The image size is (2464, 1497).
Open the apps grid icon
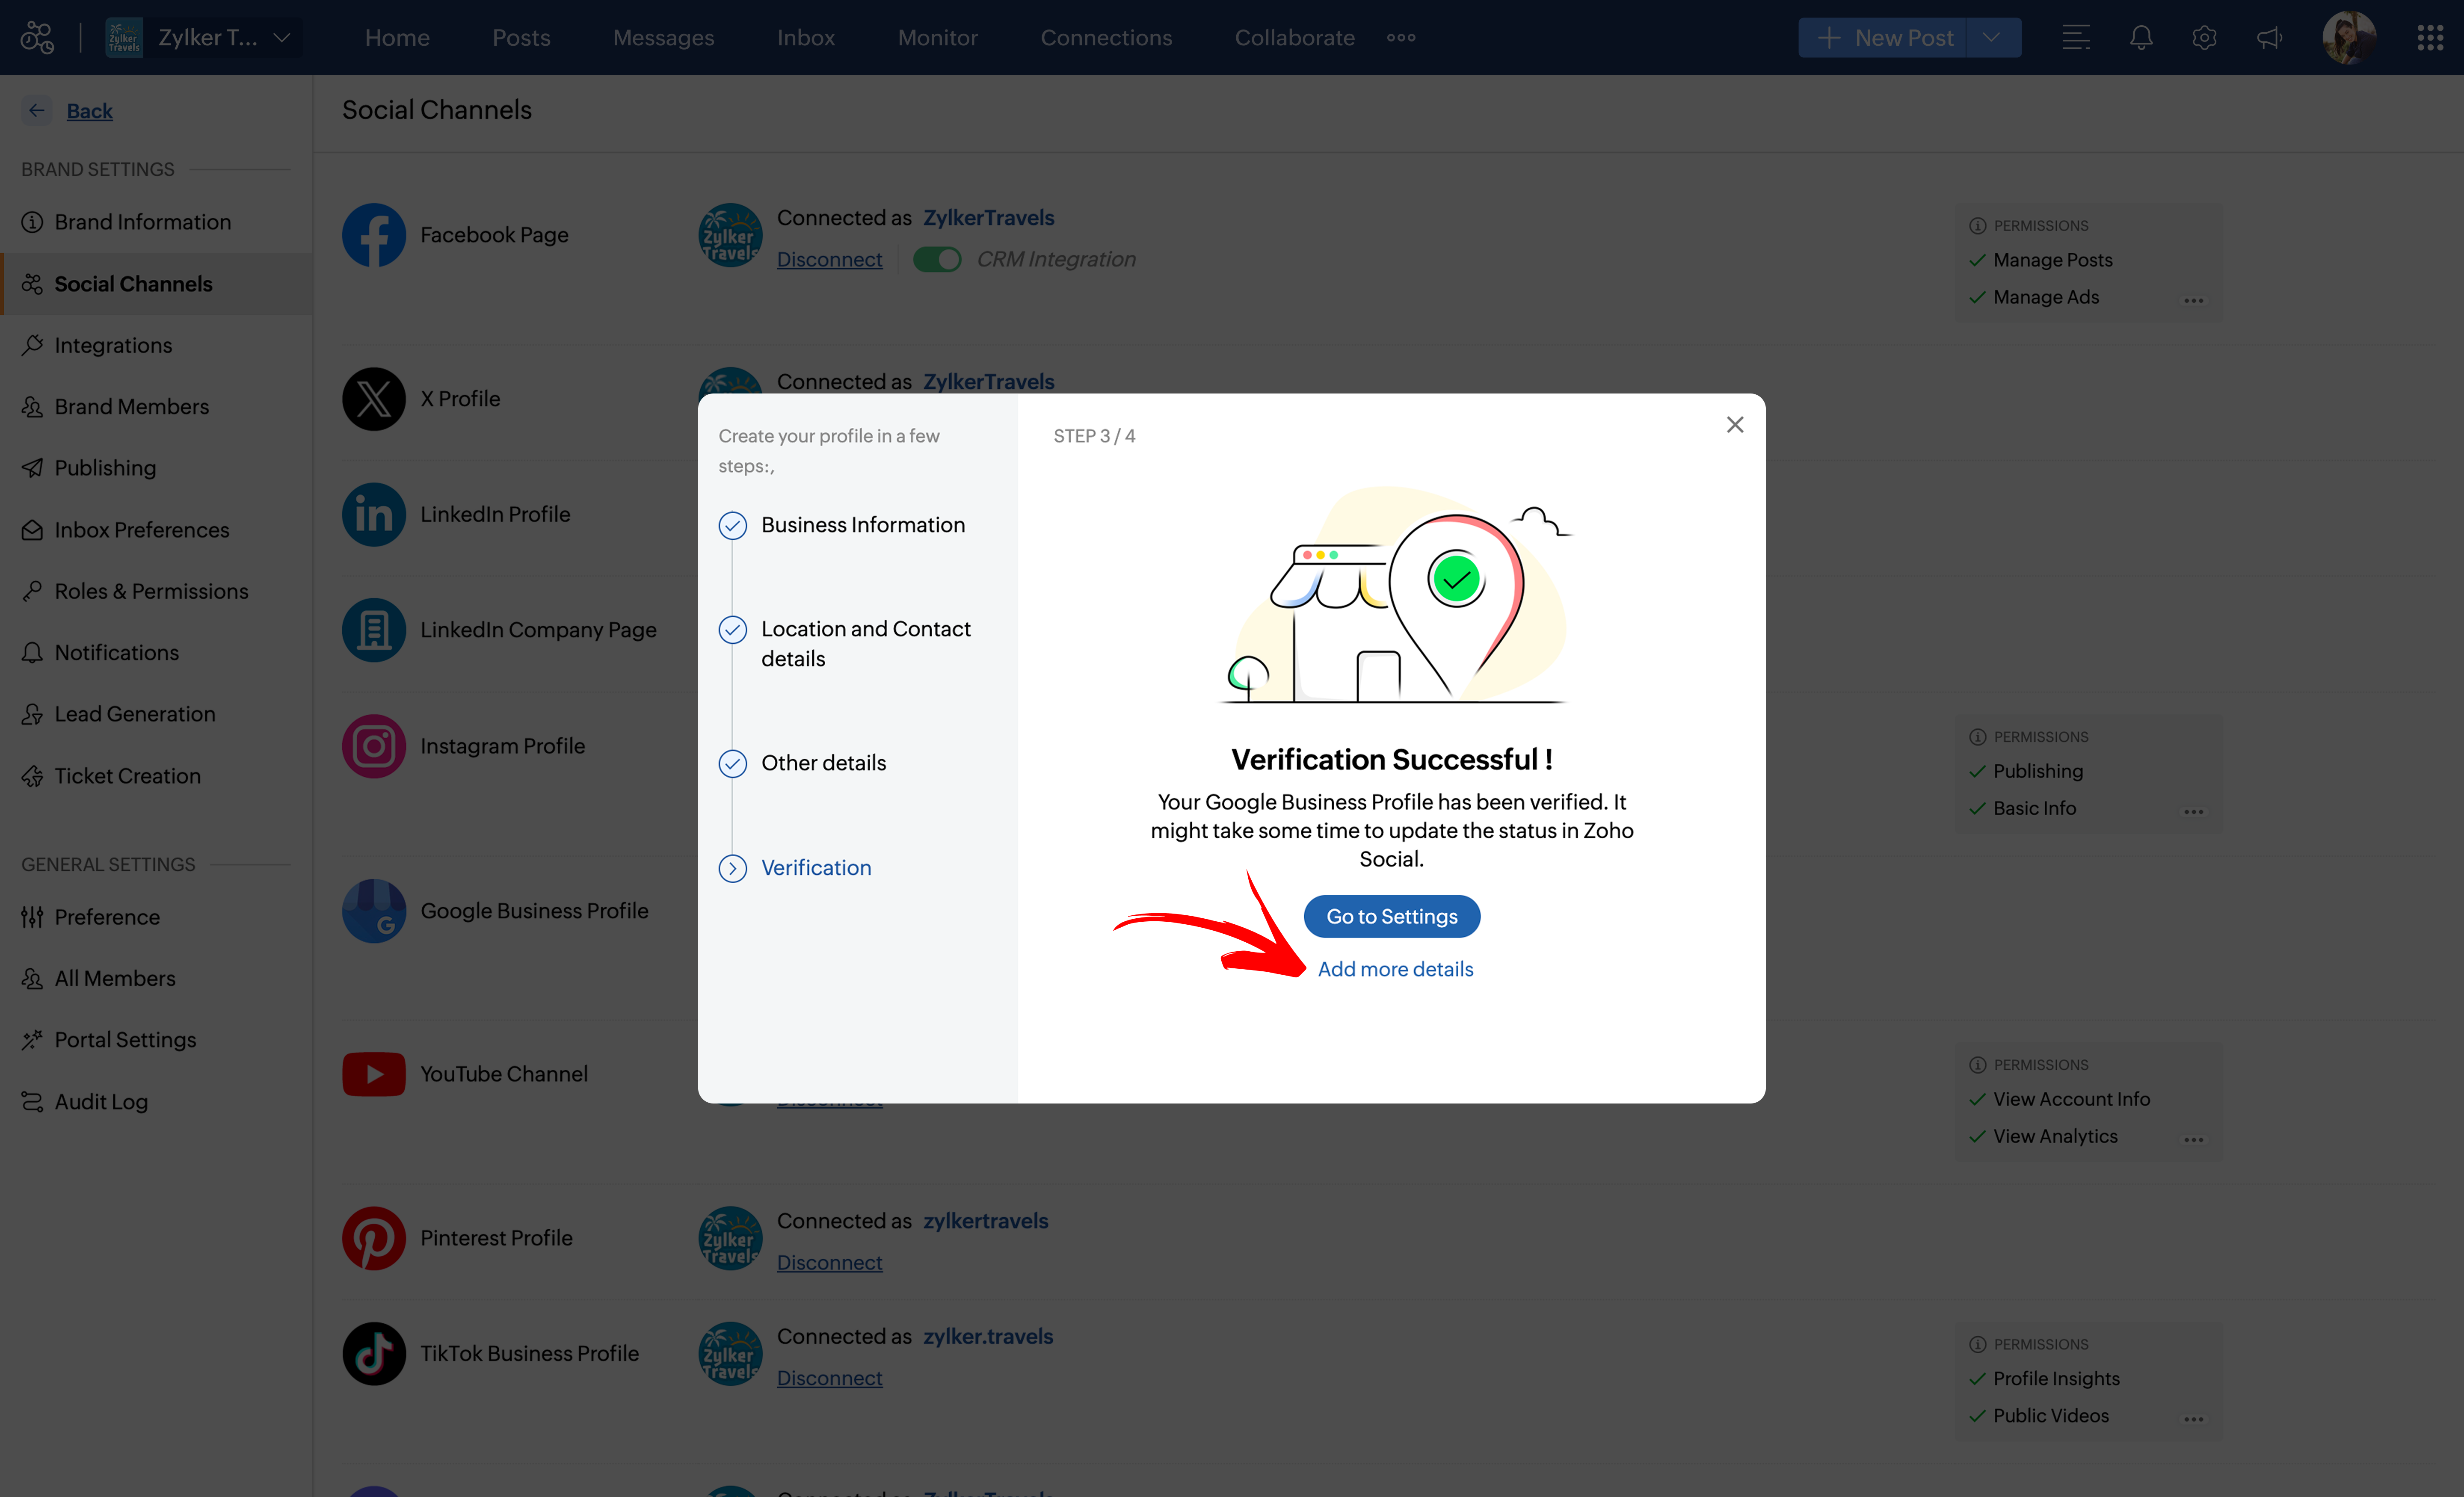pos(2430,38)
